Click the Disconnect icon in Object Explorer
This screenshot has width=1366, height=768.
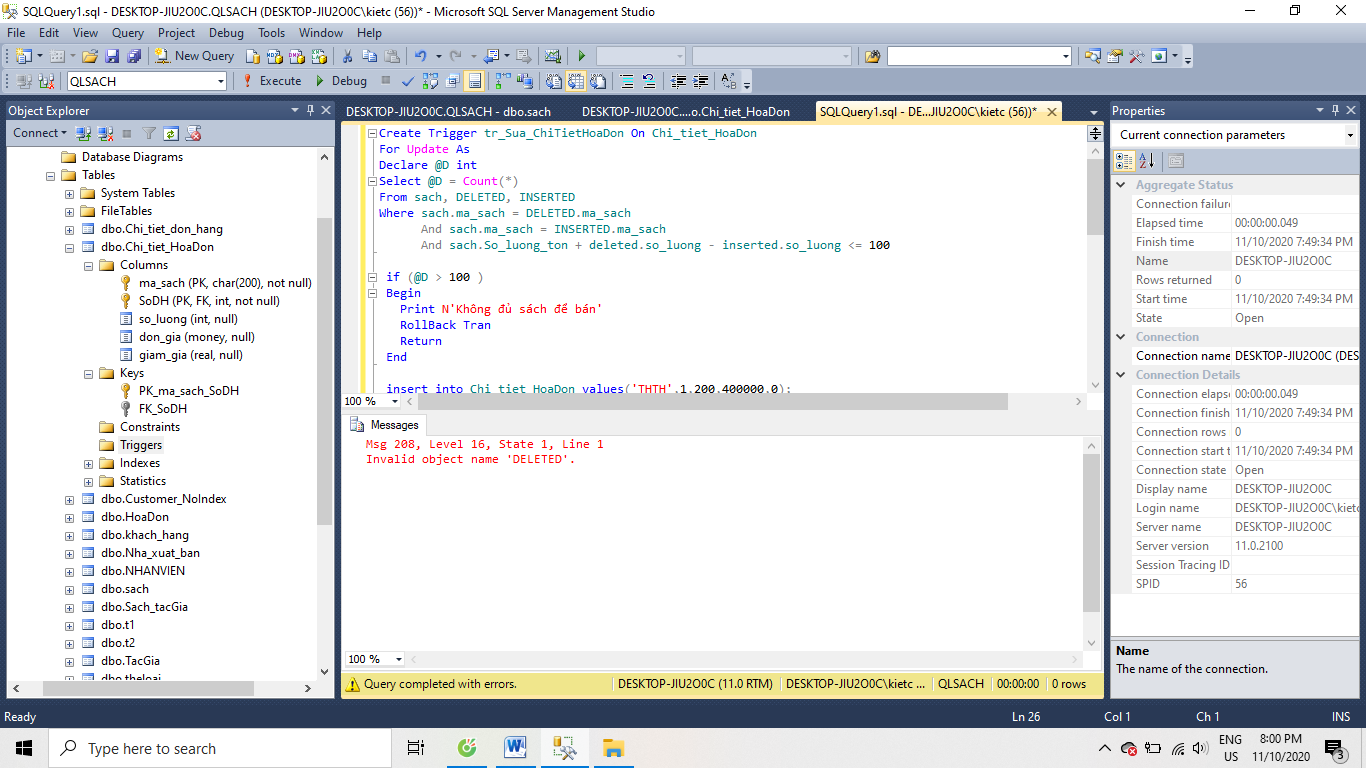point(104,133)
